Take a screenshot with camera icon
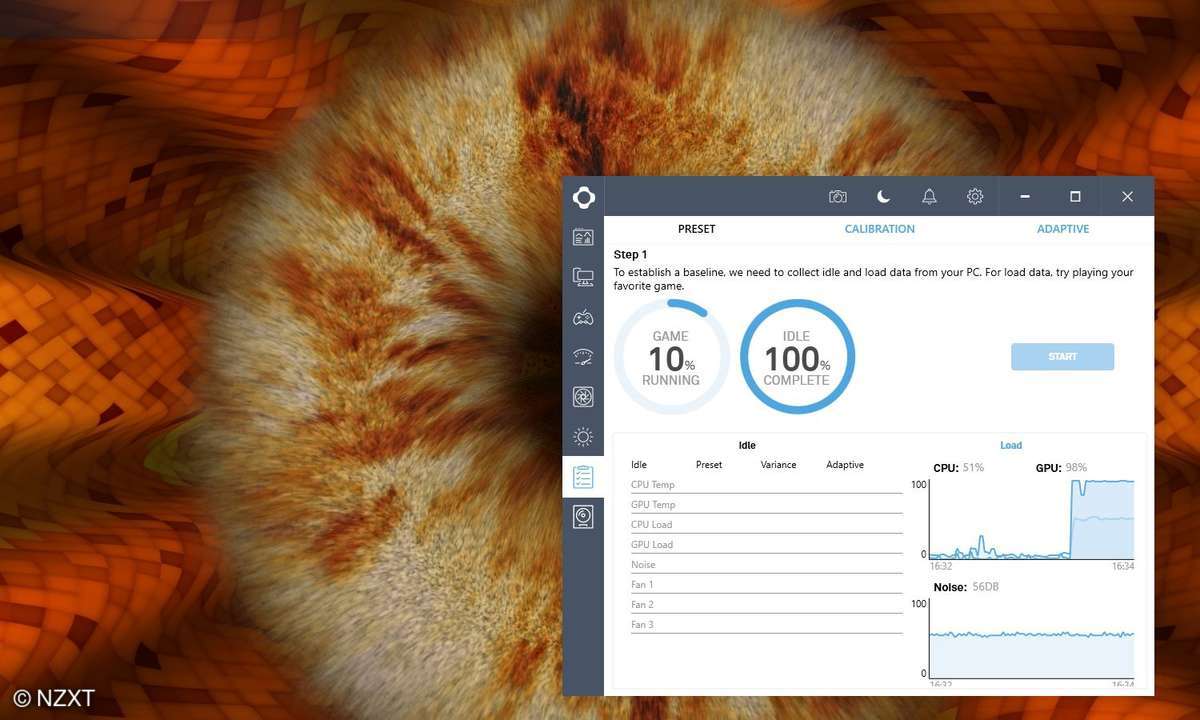The image size is (1200, 720). pyautogui.click(x=838, y=197)
